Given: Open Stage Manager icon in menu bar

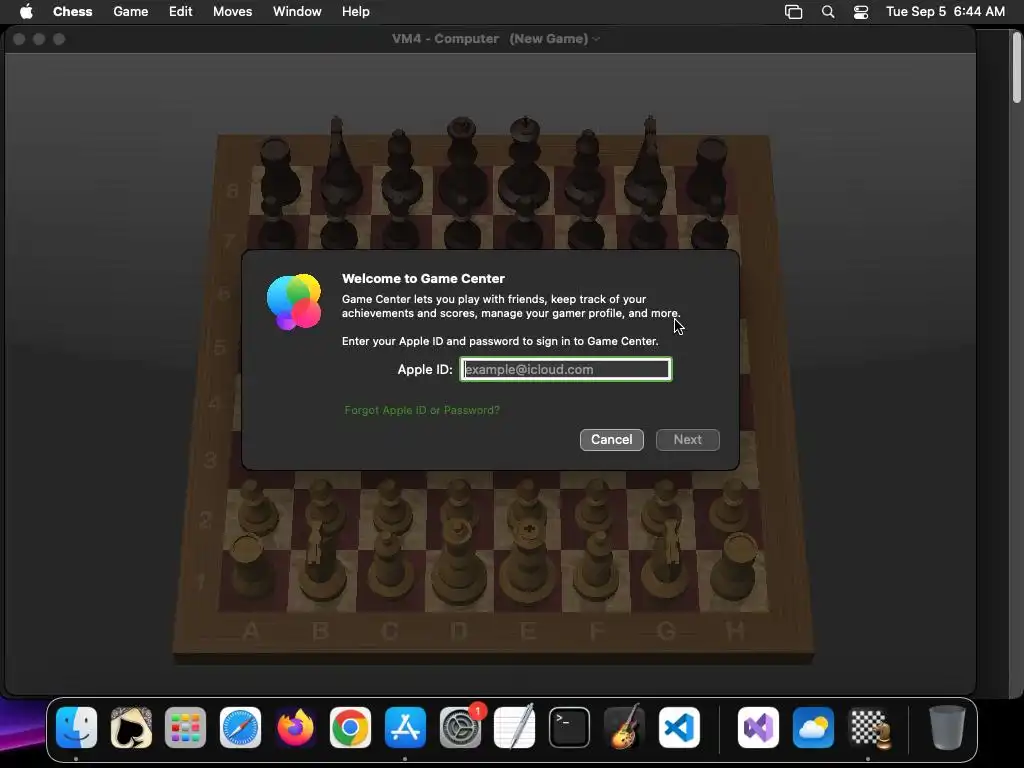Looking at the screenshot, I should tap(793, 12).
